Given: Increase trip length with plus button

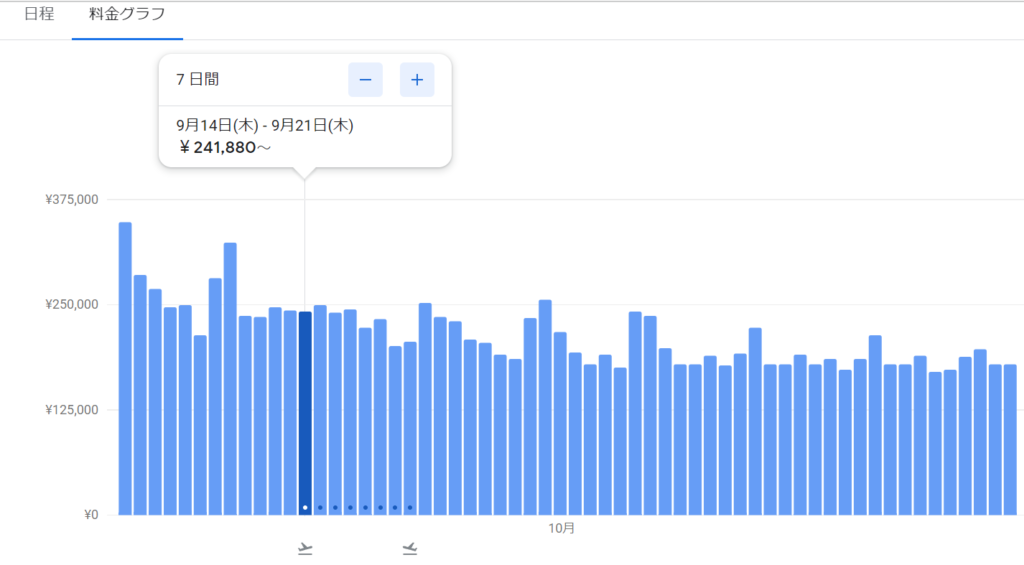Looking at the screenshot, I should 417,80.
